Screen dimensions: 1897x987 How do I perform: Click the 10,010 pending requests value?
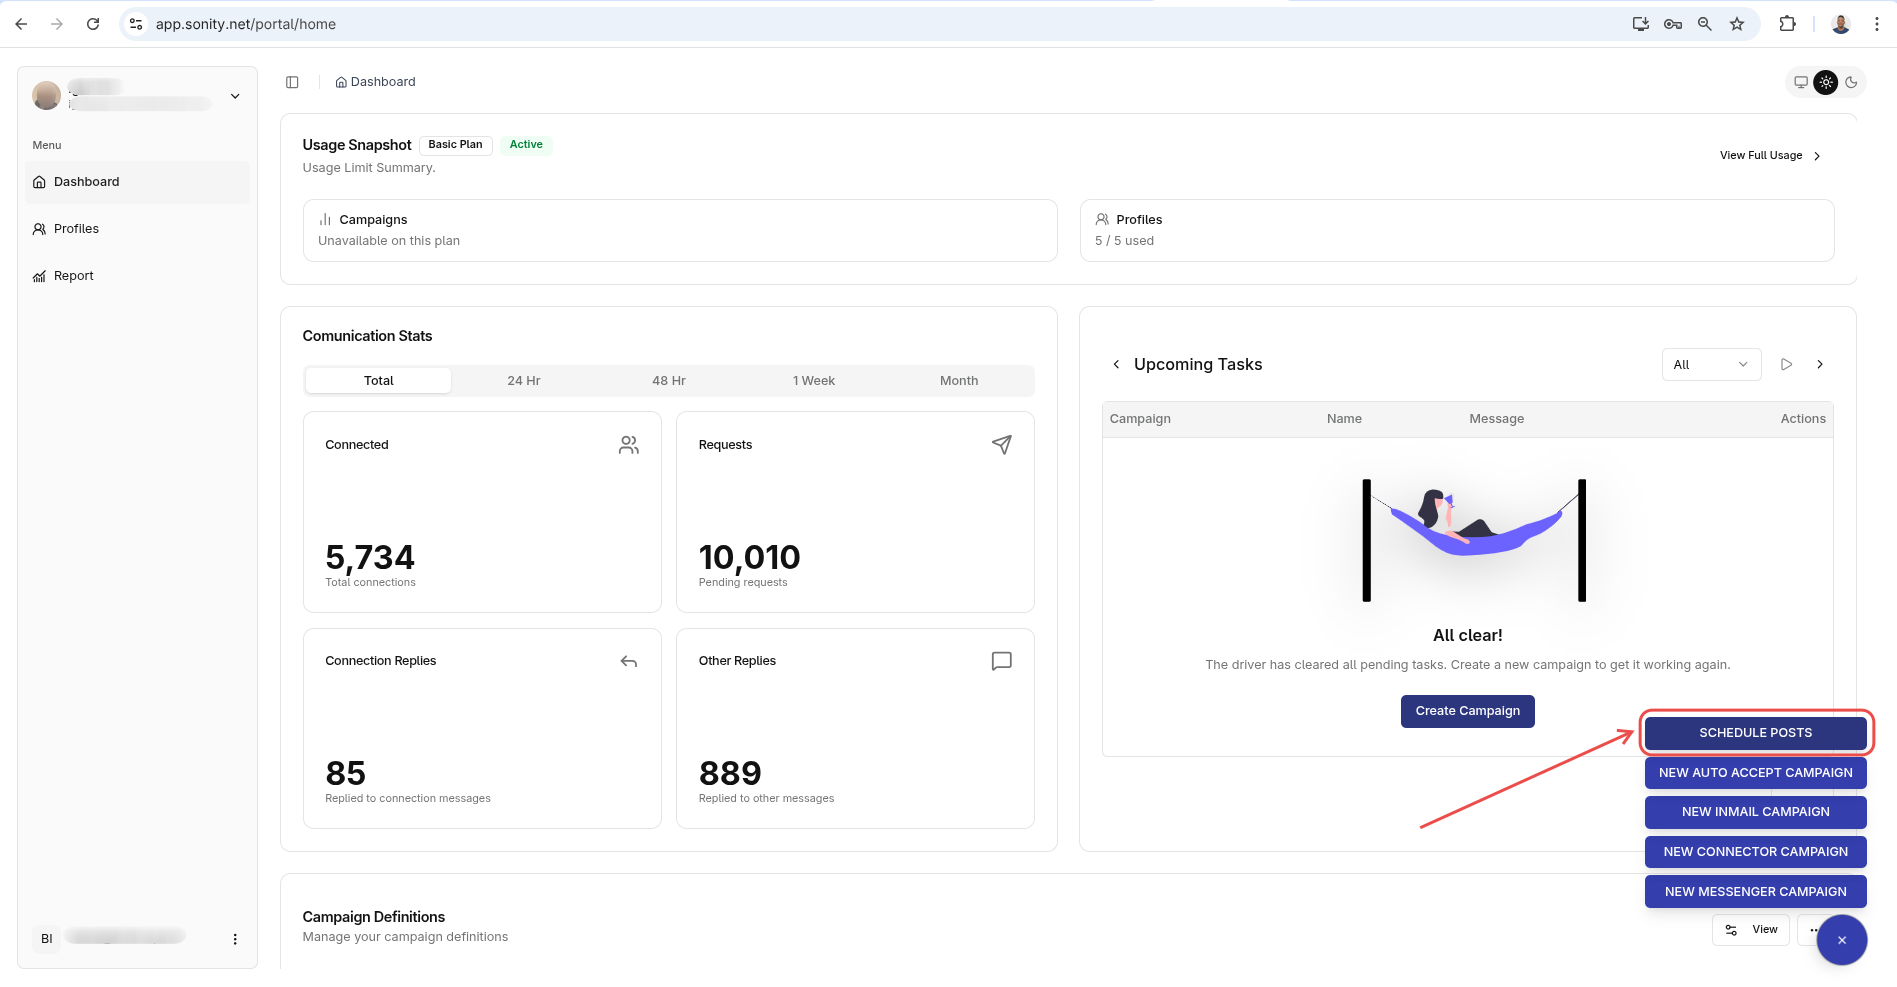749,557
